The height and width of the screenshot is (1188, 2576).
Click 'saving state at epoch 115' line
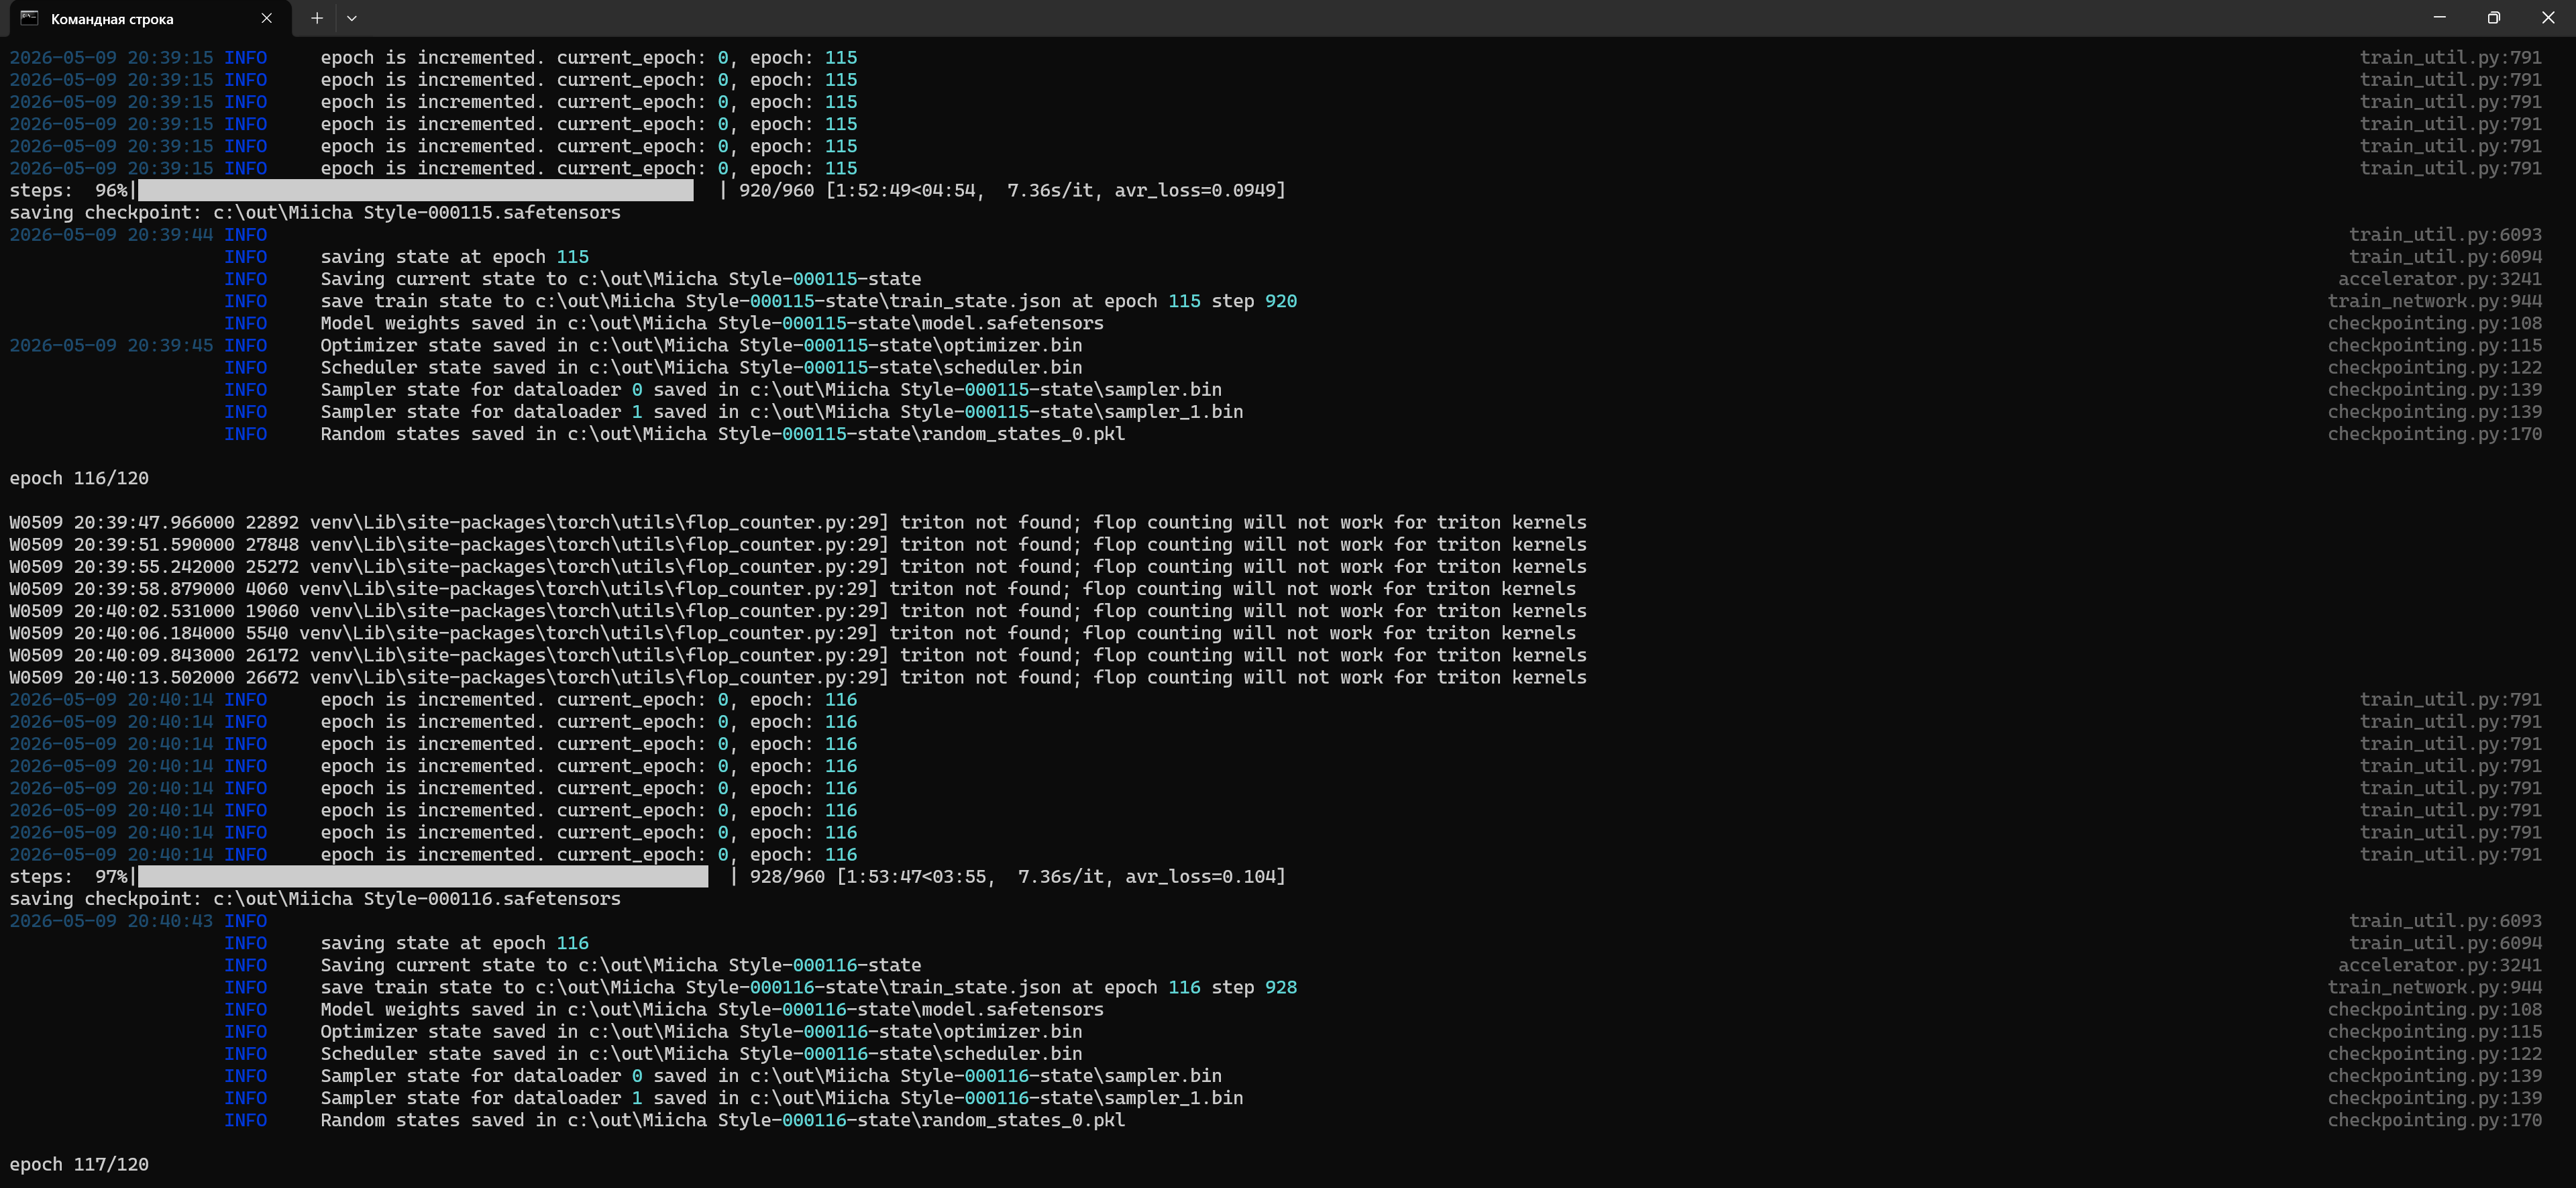coord(454,257)
